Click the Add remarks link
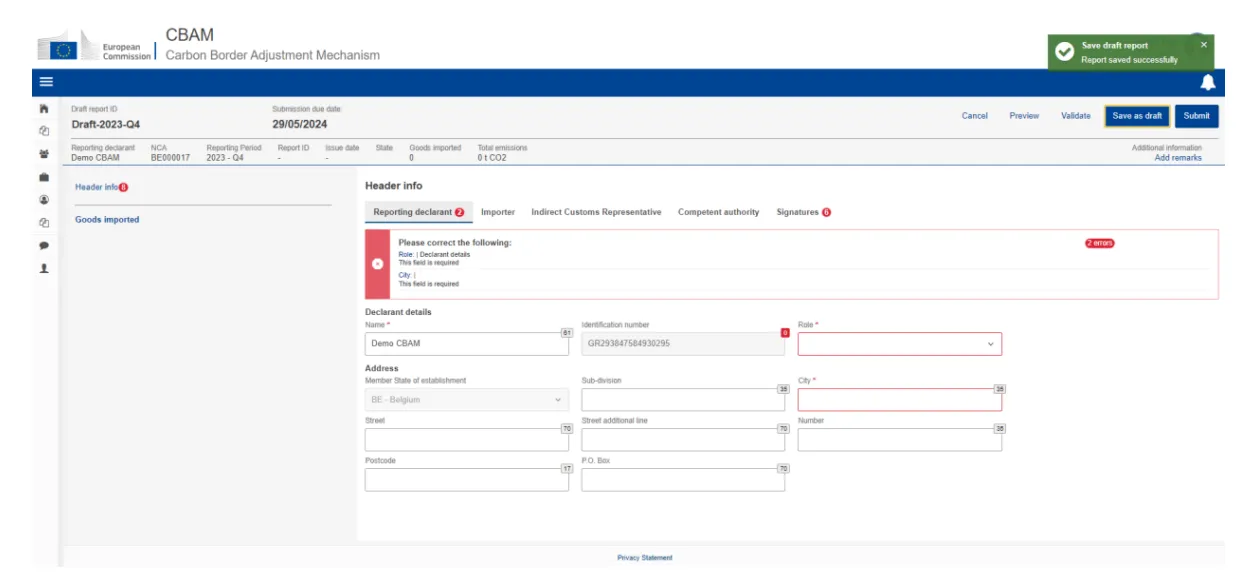This screenshot has width=1238, height=584. (x=1178, y=158)
